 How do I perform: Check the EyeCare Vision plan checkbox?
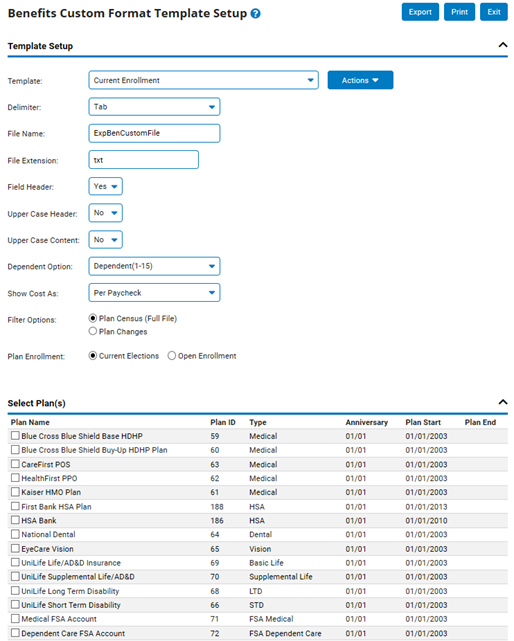15,548
